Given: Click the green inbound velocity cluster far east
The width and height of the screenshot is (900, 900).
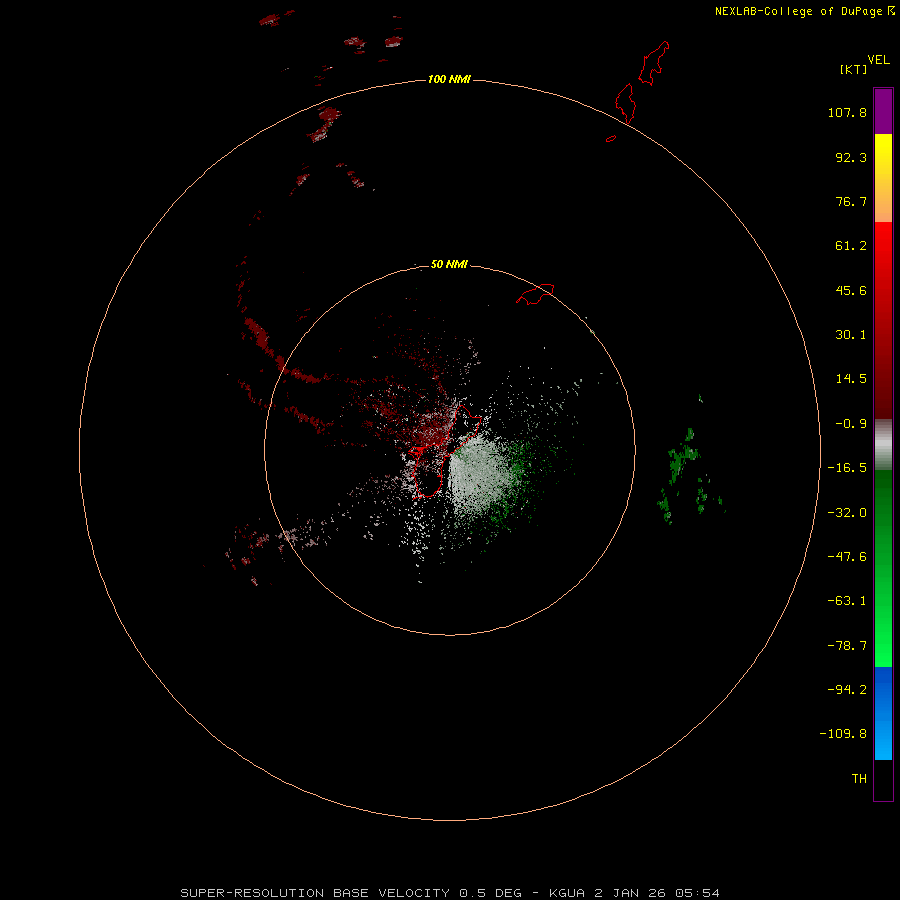Looking at the screenshot, I should pyautogui.click(x=683, y=459).
